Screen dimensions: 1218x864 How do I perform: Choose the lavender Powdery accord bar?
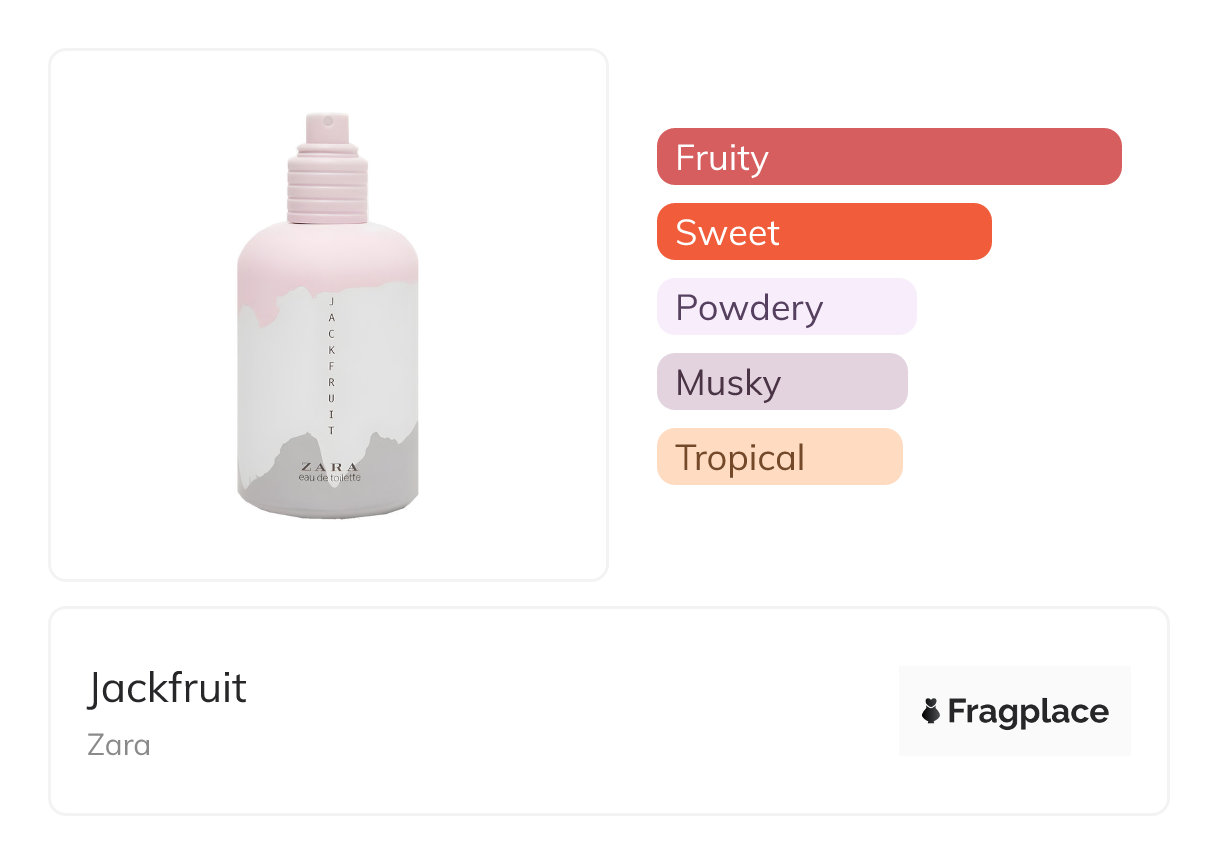coord(786,307)
